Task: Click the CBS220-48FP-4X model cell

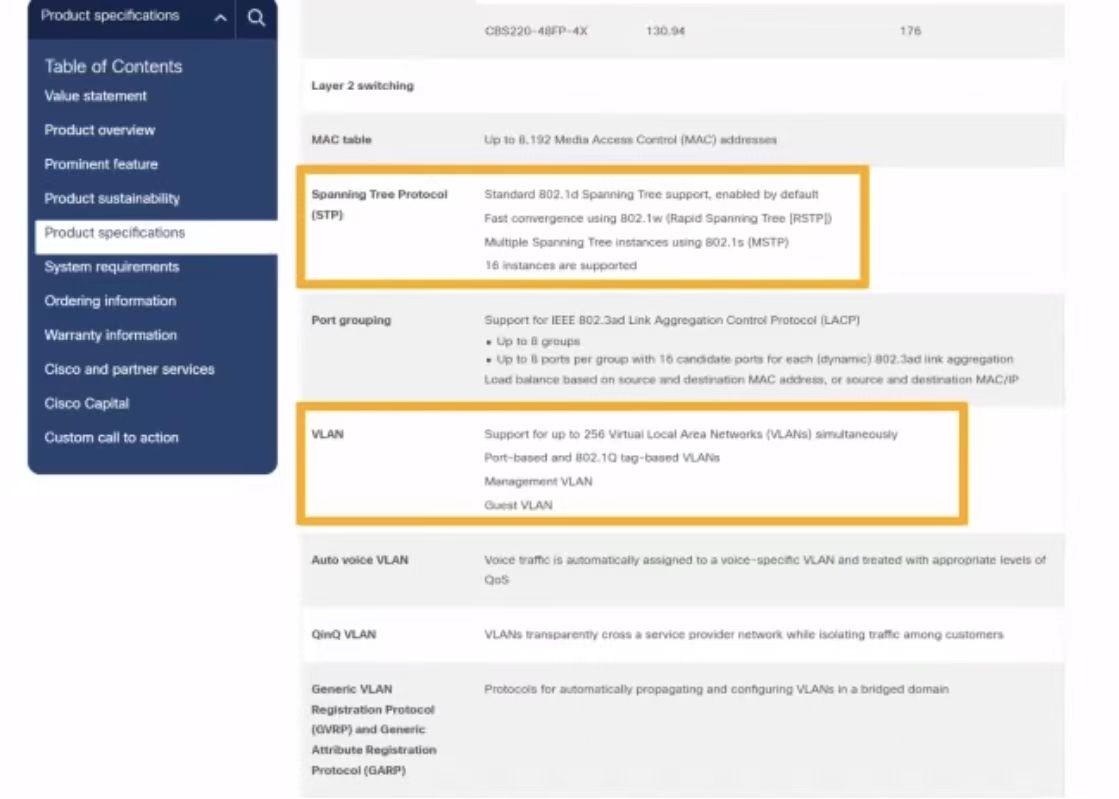Action: [536, 31]
